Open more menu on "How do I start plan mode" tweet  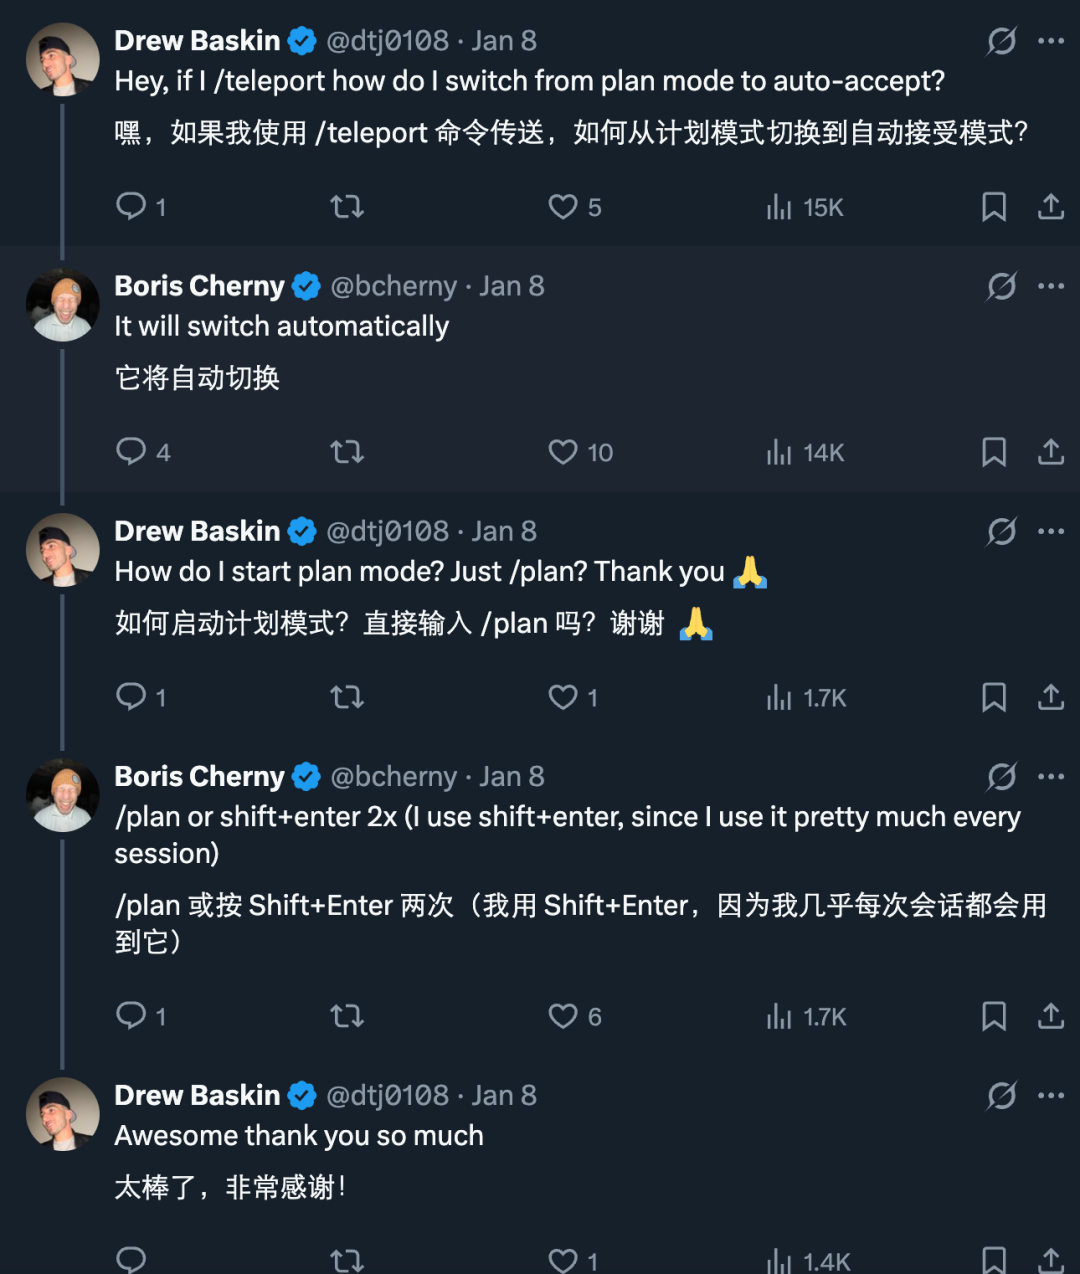1051,531
